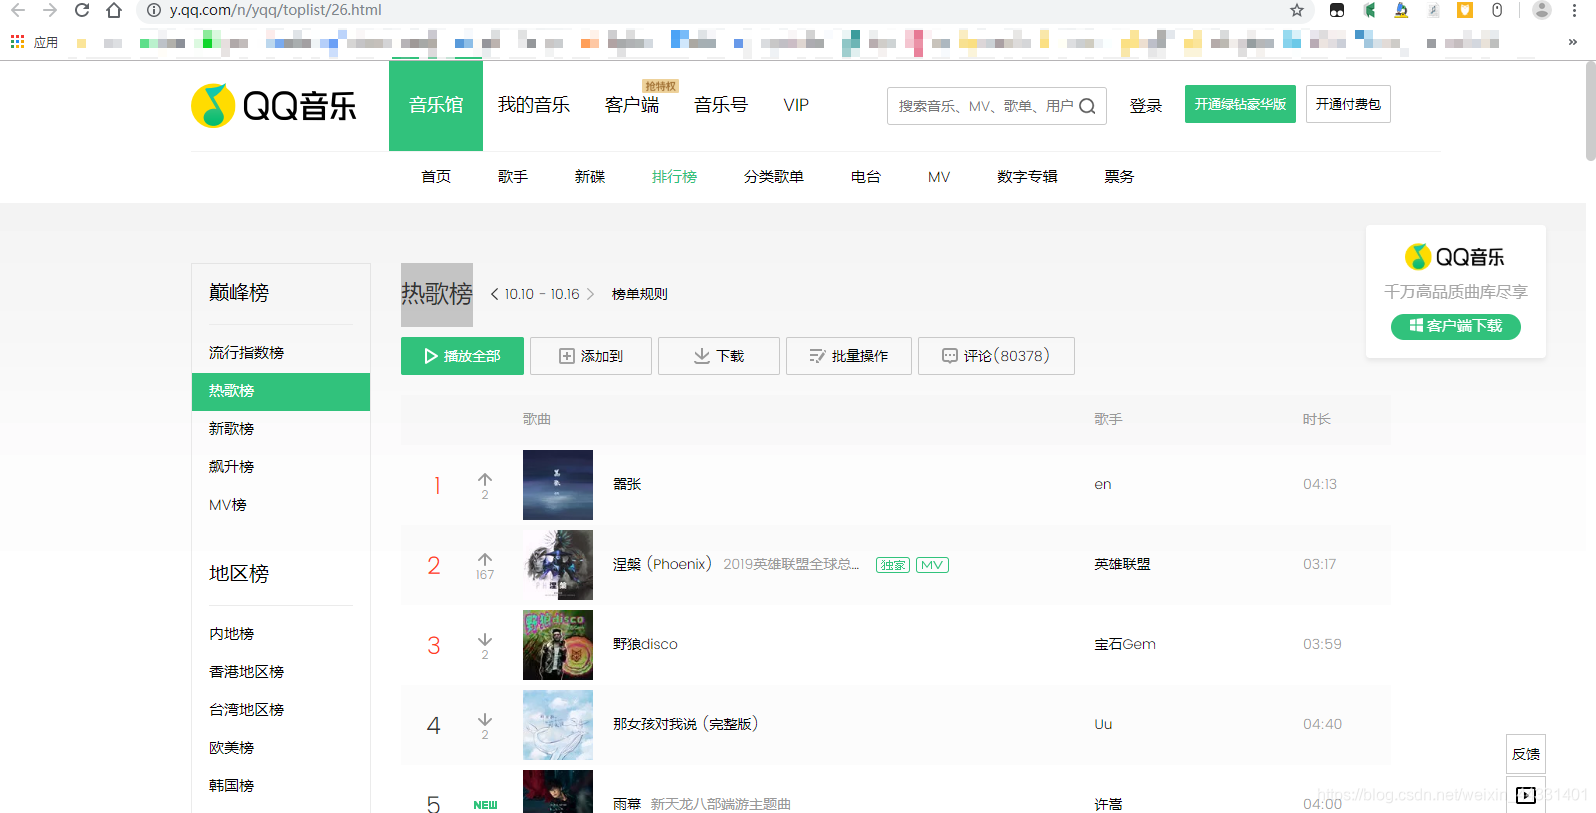This screenshot has width=1596, height=813.
Task: Go to 歌手 in the sub navigation
Action: coord(513,177)
